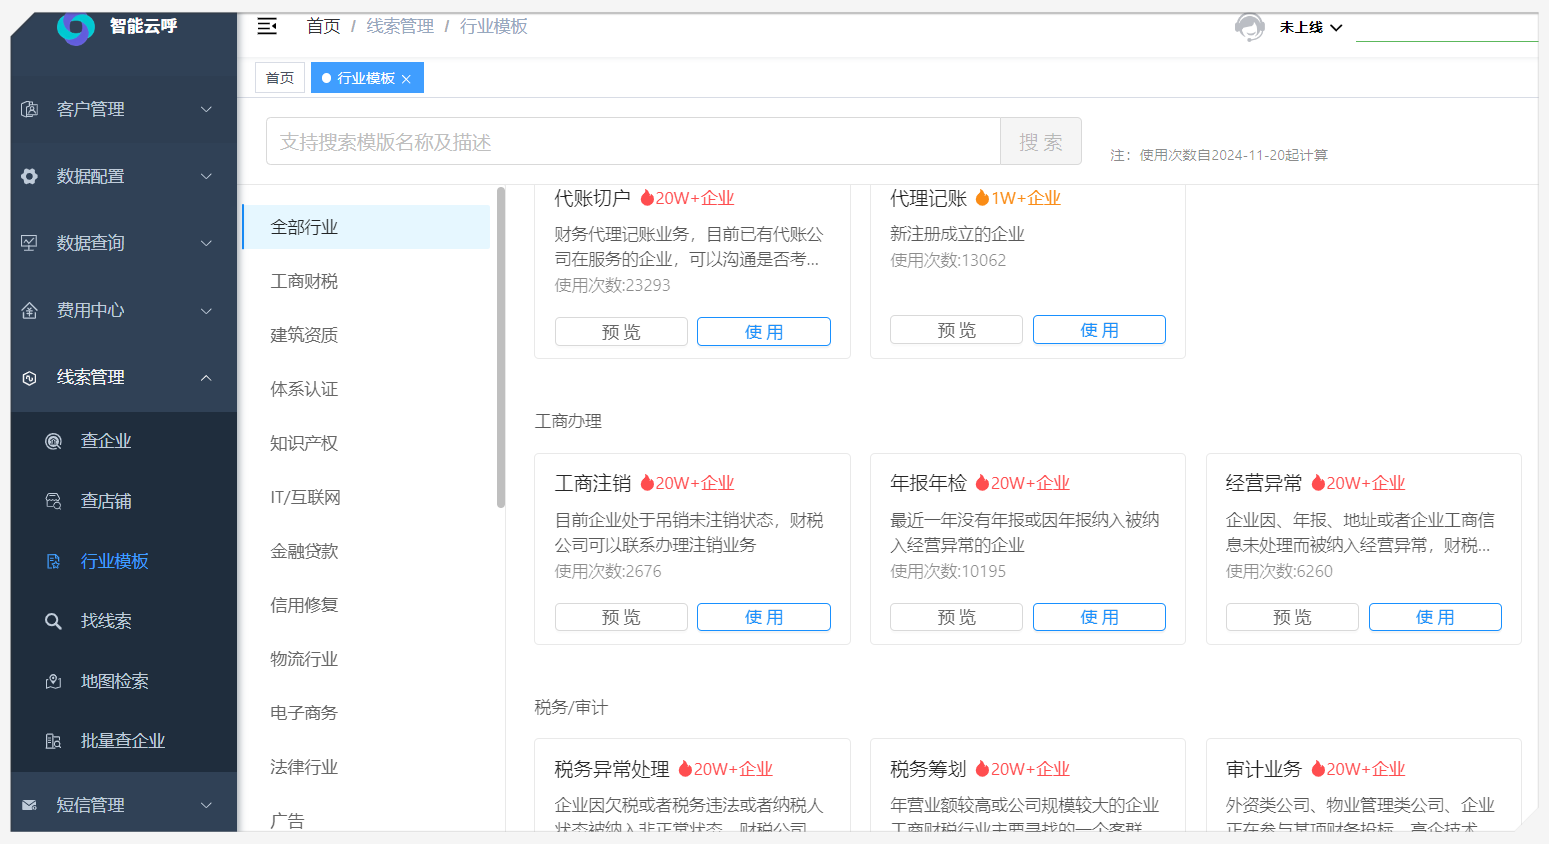Open 地图检索 map search item
Viewport: 1549px width, 844px height.
pyautogui.click(x=114, y=681)
